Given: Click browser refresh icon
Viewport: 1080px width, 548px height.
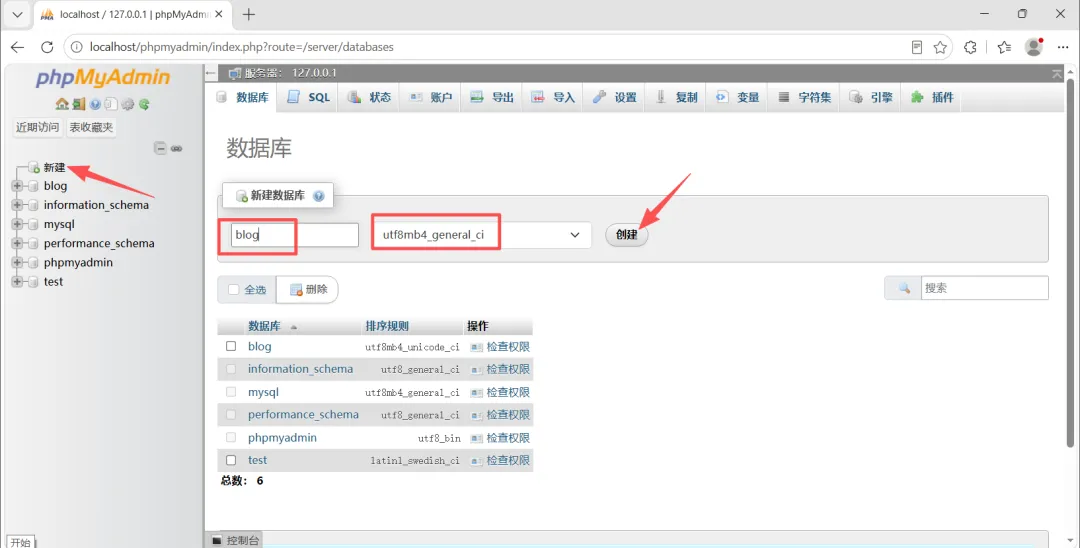Looking at the screenshot, I should (x=47, y=47).
